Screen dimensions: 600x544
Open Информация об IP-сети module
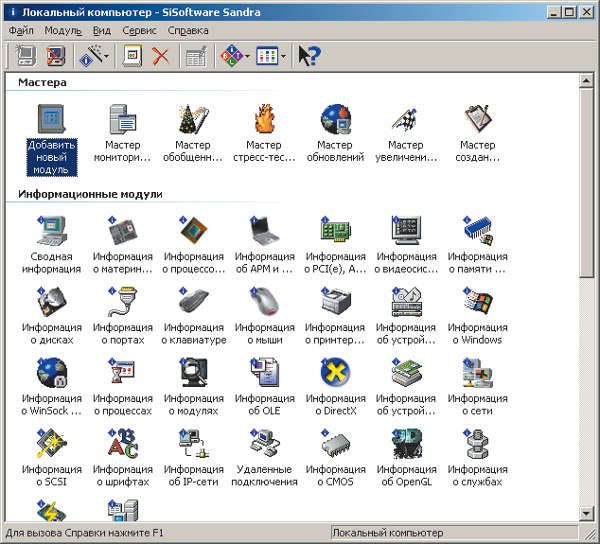pos(193,458)
